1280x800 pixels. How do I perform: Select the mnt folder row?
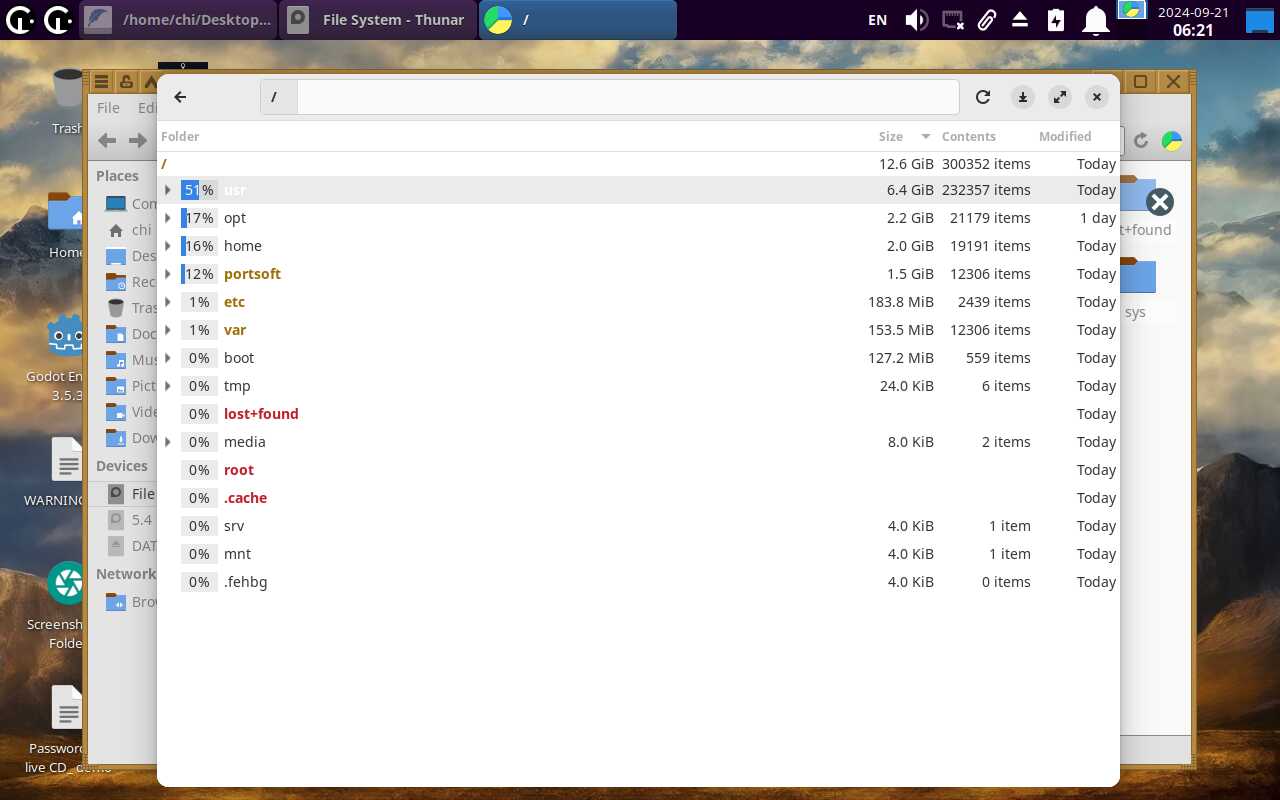638,554
